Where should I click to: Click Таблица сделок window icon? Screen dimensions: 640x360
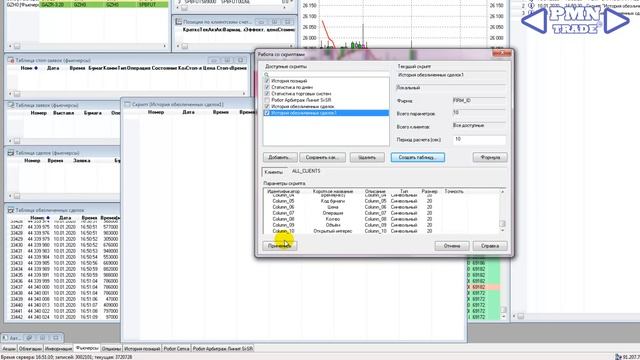tap(11, 153)
